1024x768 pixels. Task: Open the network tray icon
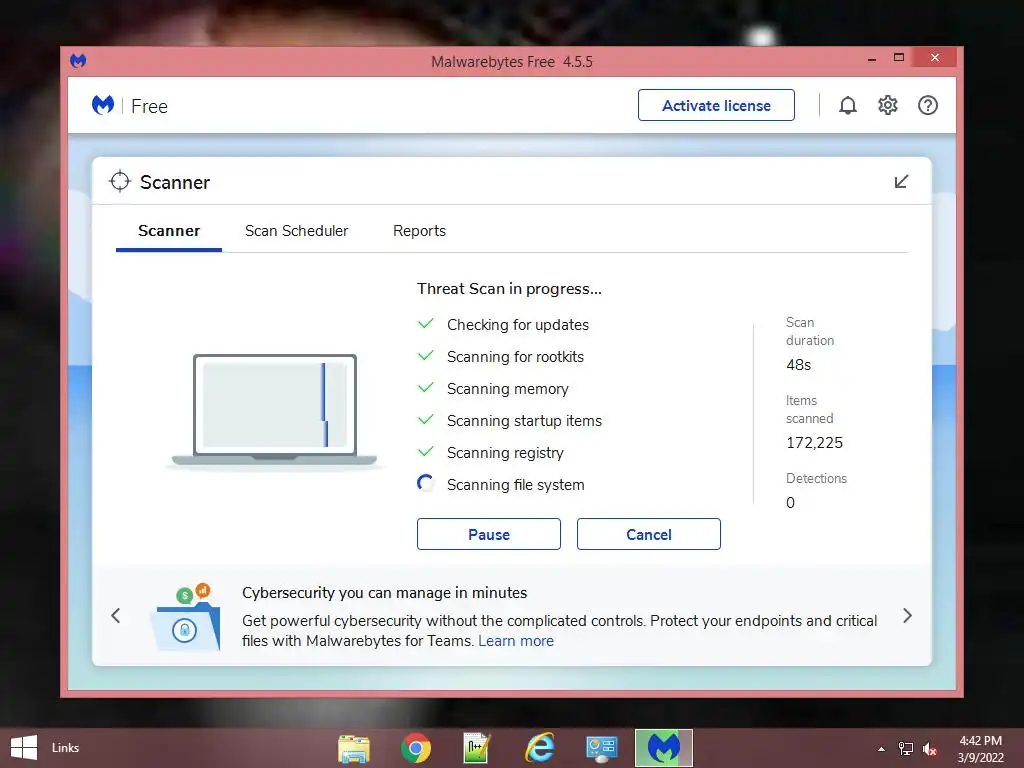(906, 749)
